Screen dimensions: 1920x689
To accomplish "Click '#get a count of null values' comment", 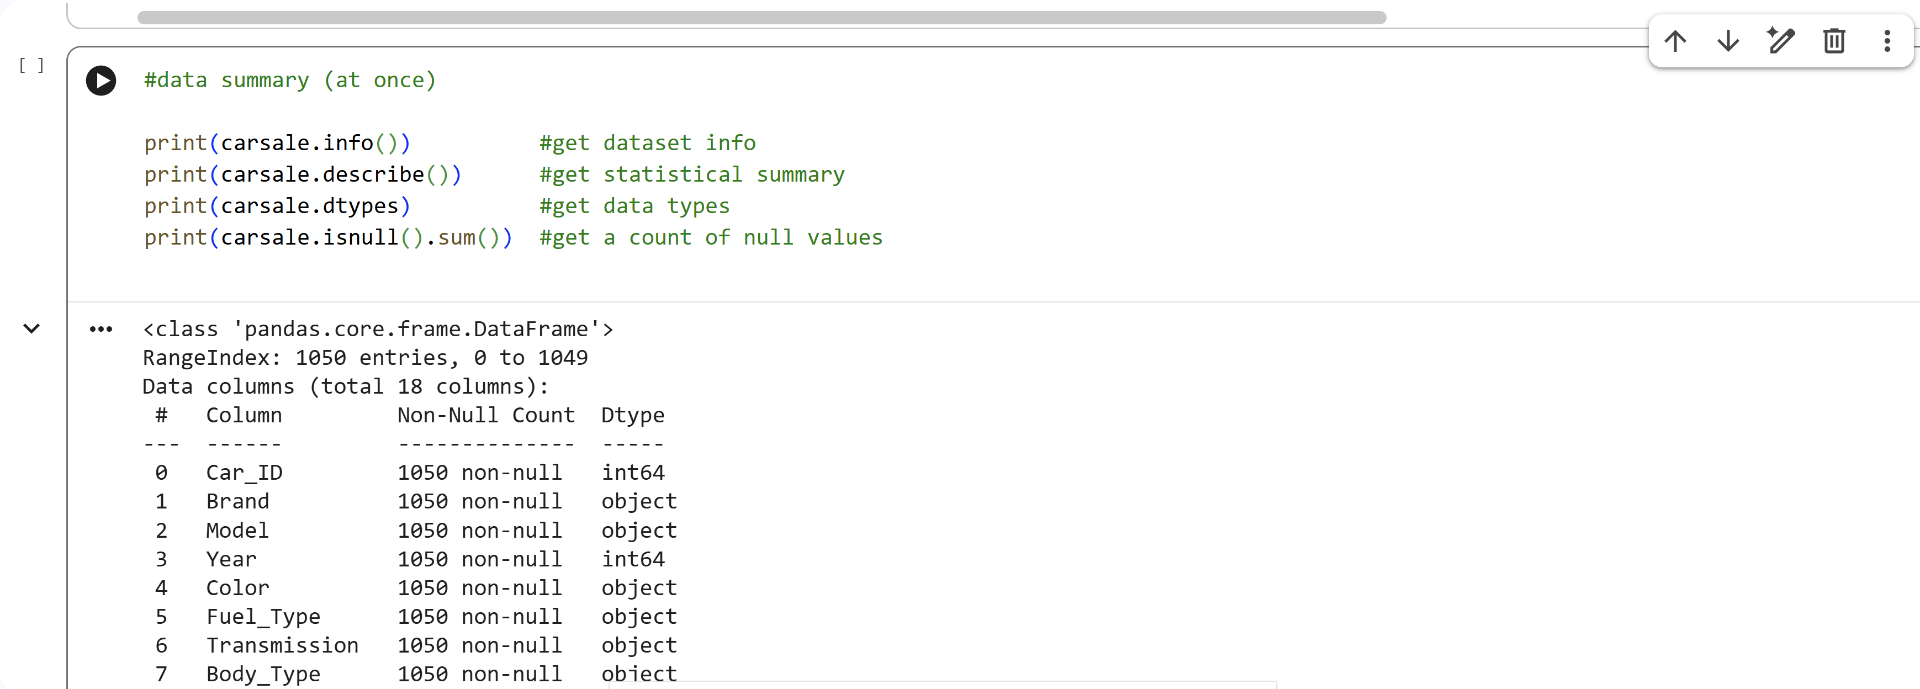I will pyautogui.click(x=711, y=238).
